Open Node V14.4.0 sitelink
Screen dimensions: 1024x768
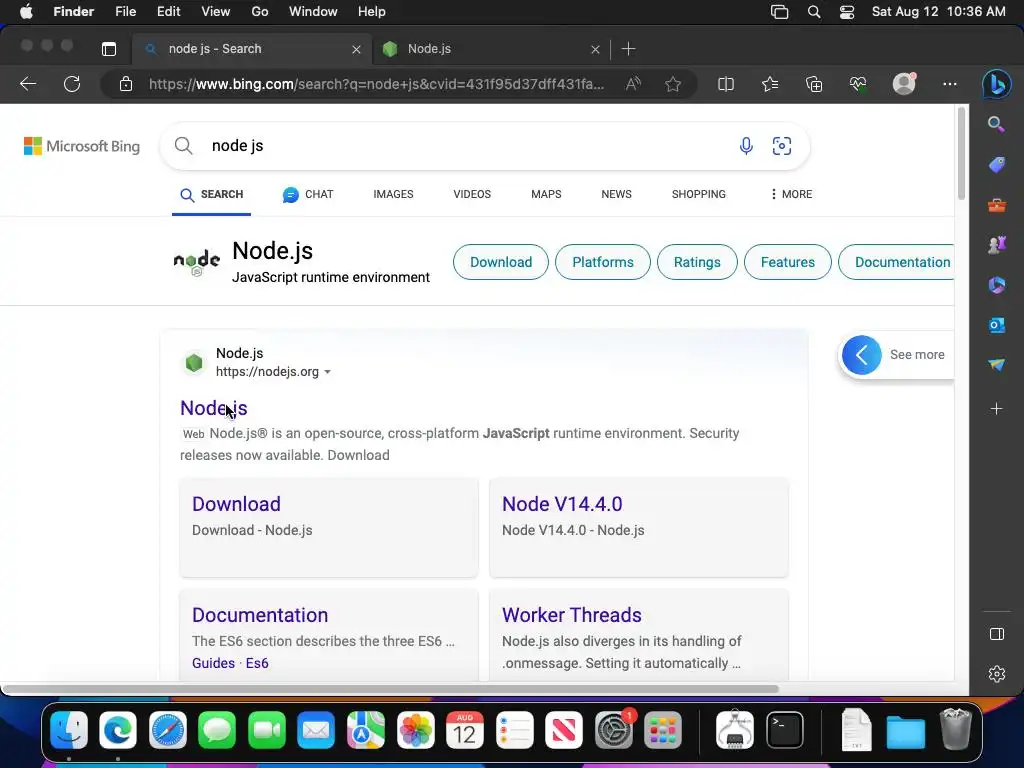pos(562,504)
